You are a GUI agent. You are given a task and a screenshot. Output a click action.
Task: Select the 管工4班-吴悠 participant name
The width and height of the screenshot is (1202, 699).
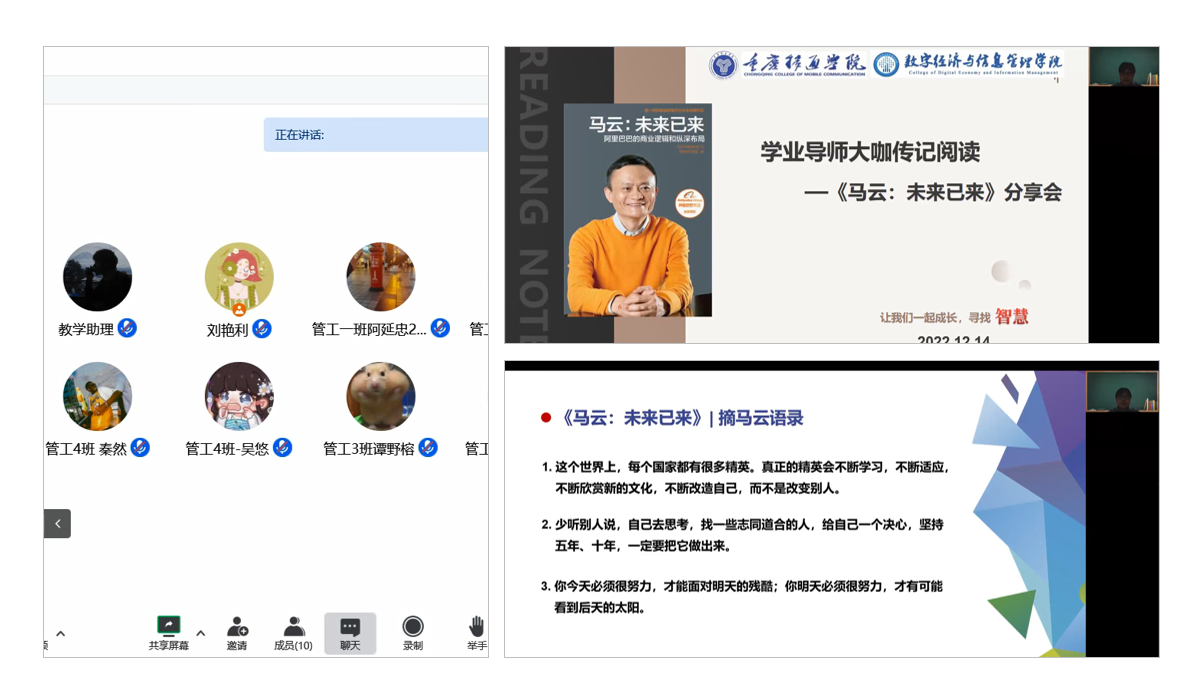point(227,449)
